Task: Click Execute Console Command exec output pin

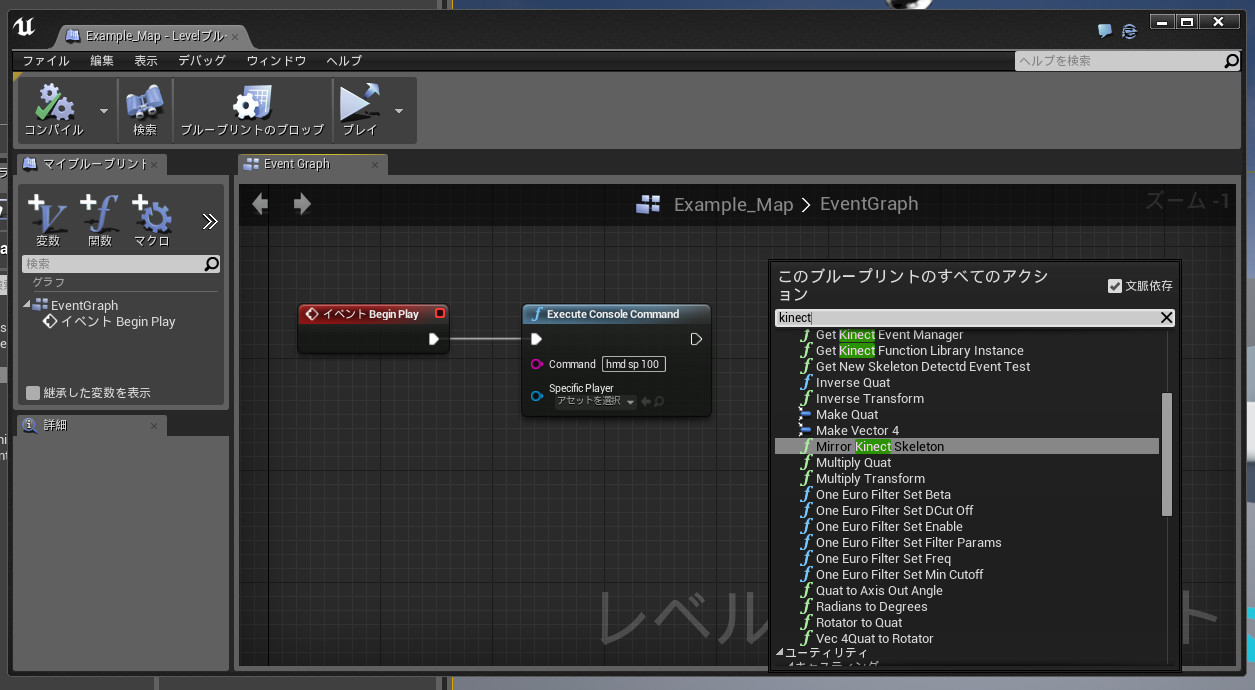Action: [696, 339]
